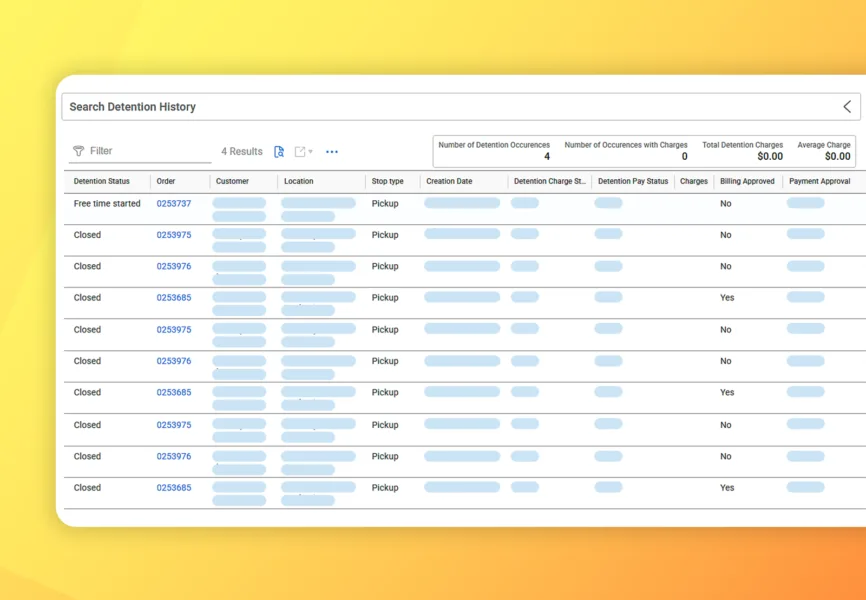Viewport: 866px width, 600px height.
Task: Select the 'Free time started' status cell
Action: (107, 203)
